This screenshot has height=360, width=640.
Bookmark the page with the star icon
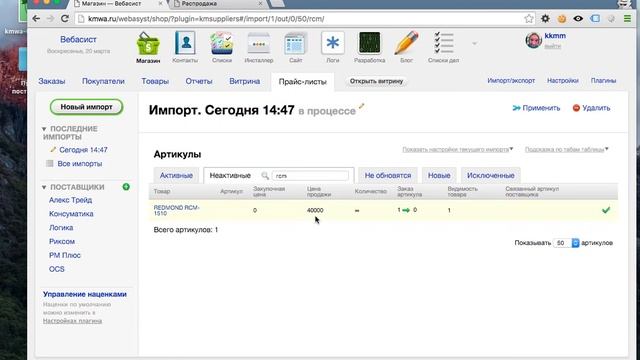(x=529, y=19)
